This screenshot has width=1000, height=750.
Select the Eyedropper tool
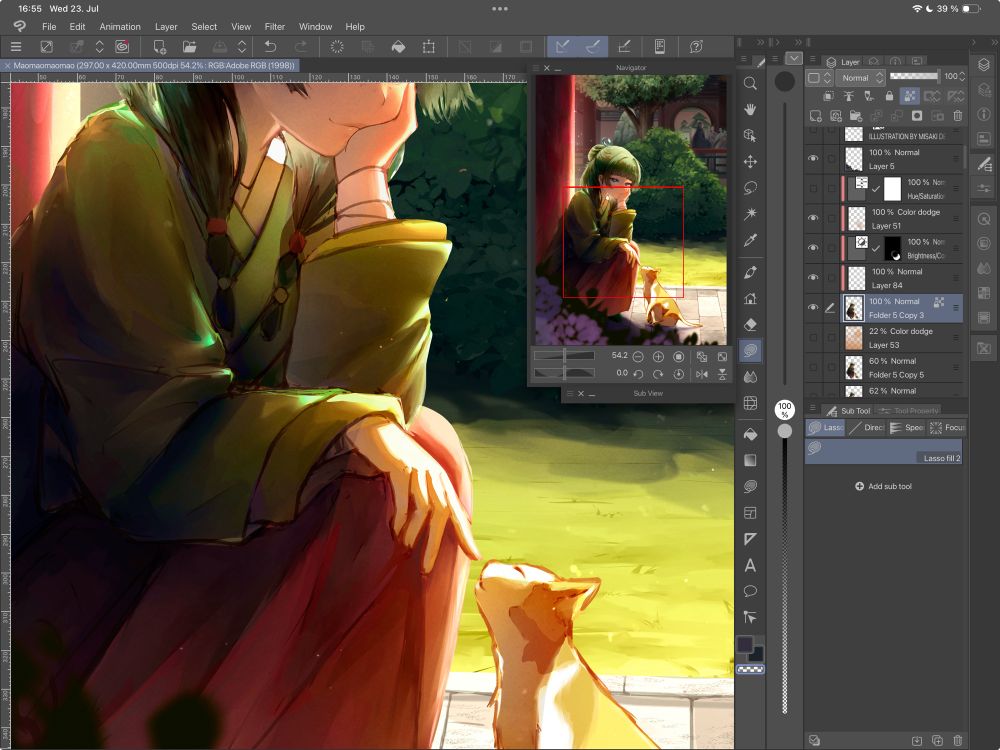pyautogui.click(x=750, y=240)
